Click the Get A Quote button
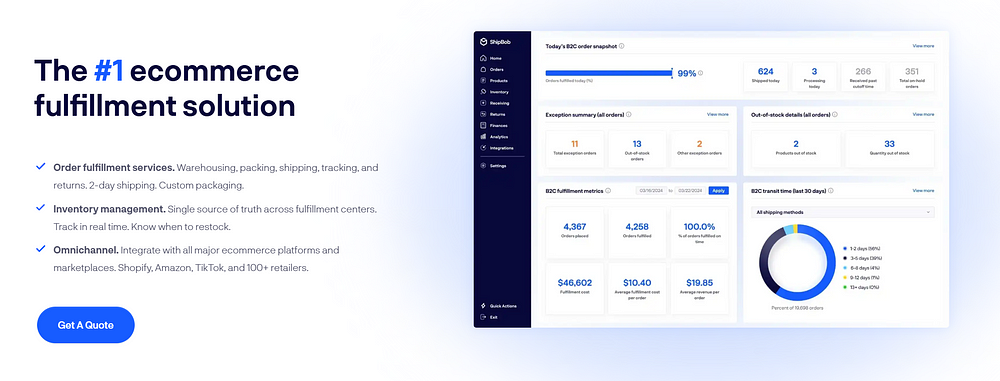The height and width of the screenshot is (381, 1000). pyautogui.click(x=85, y=325)
